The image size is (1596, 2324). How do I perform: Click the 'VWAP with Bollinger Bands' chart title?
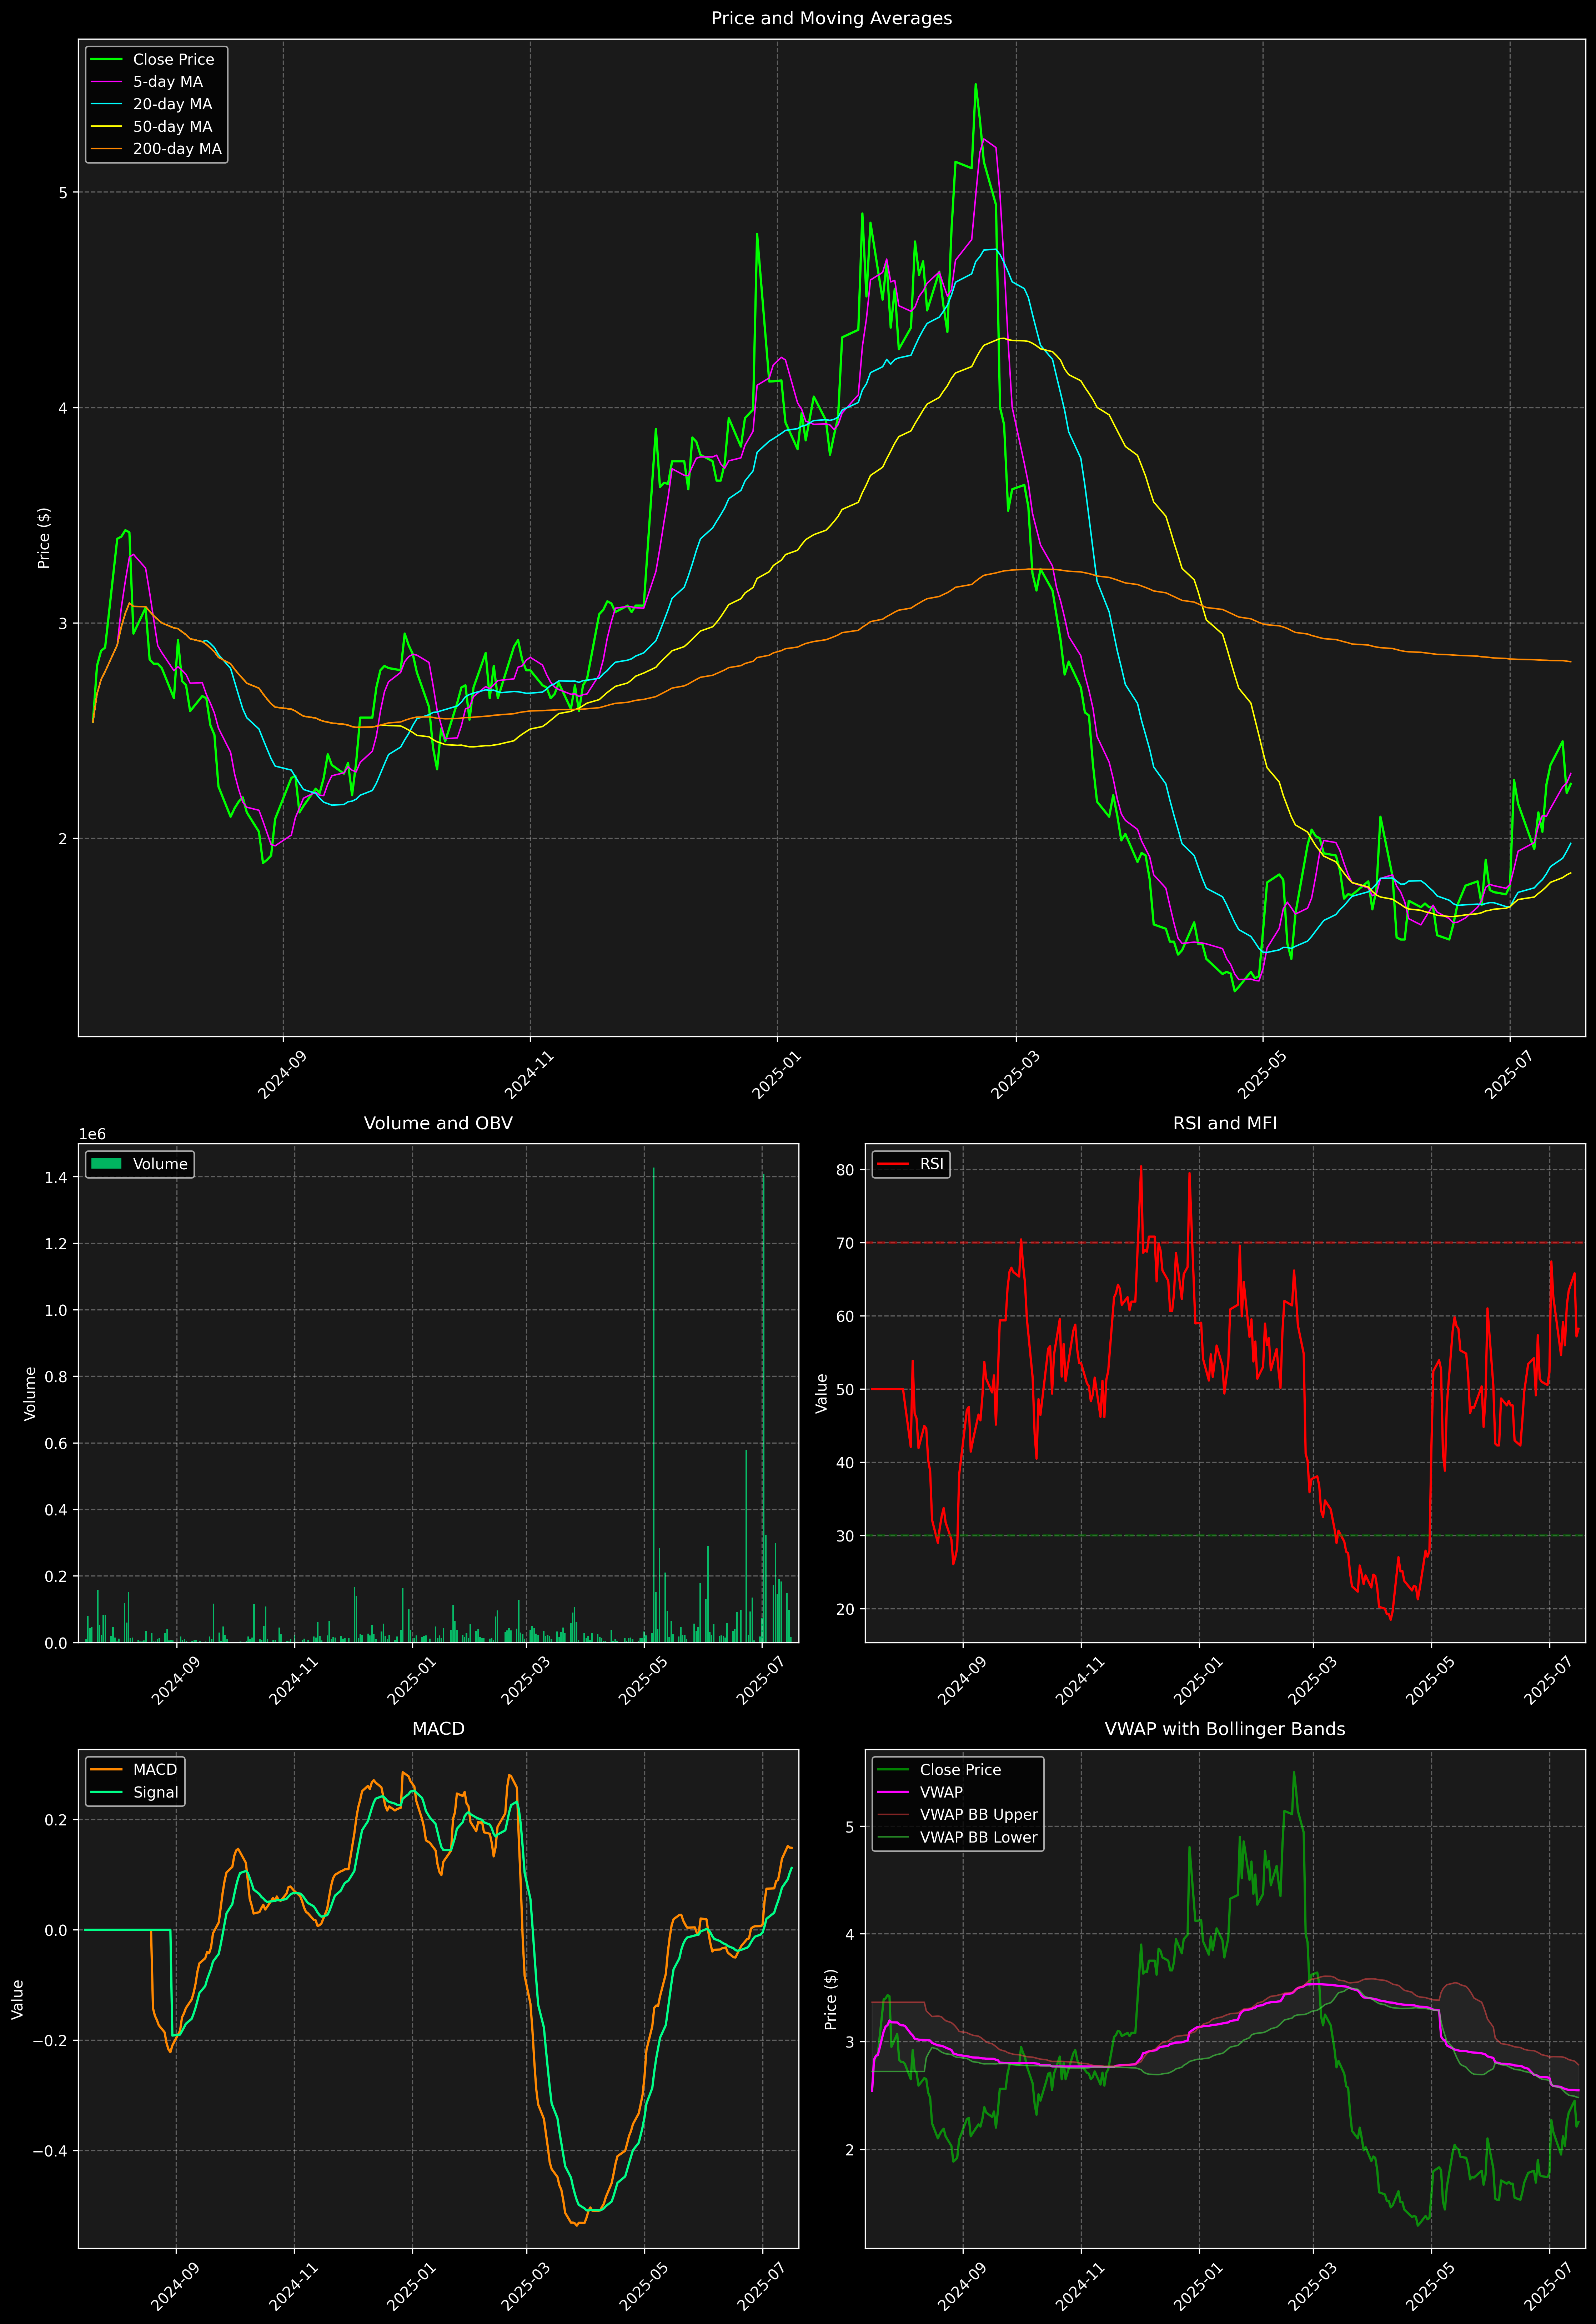tap(1225, 1729)
